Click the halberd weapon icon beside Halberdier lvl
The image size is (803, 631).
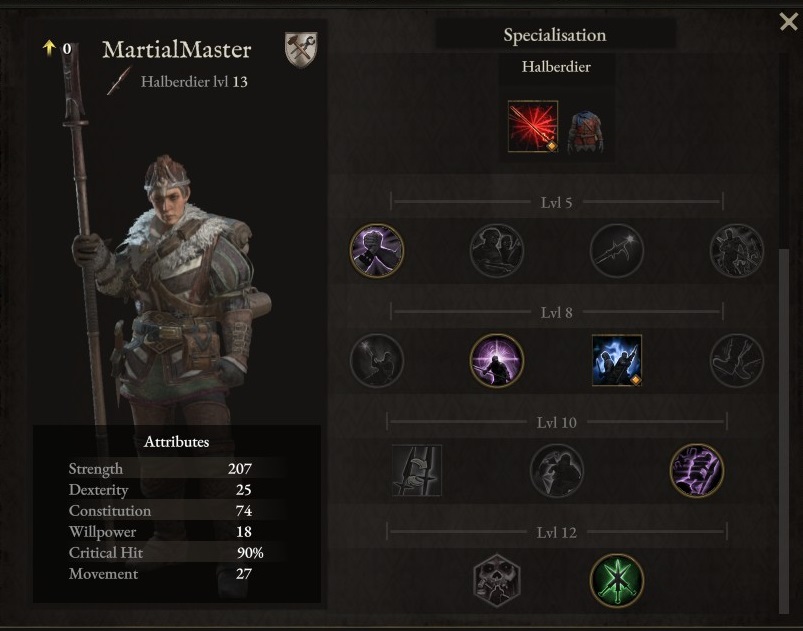119,80
